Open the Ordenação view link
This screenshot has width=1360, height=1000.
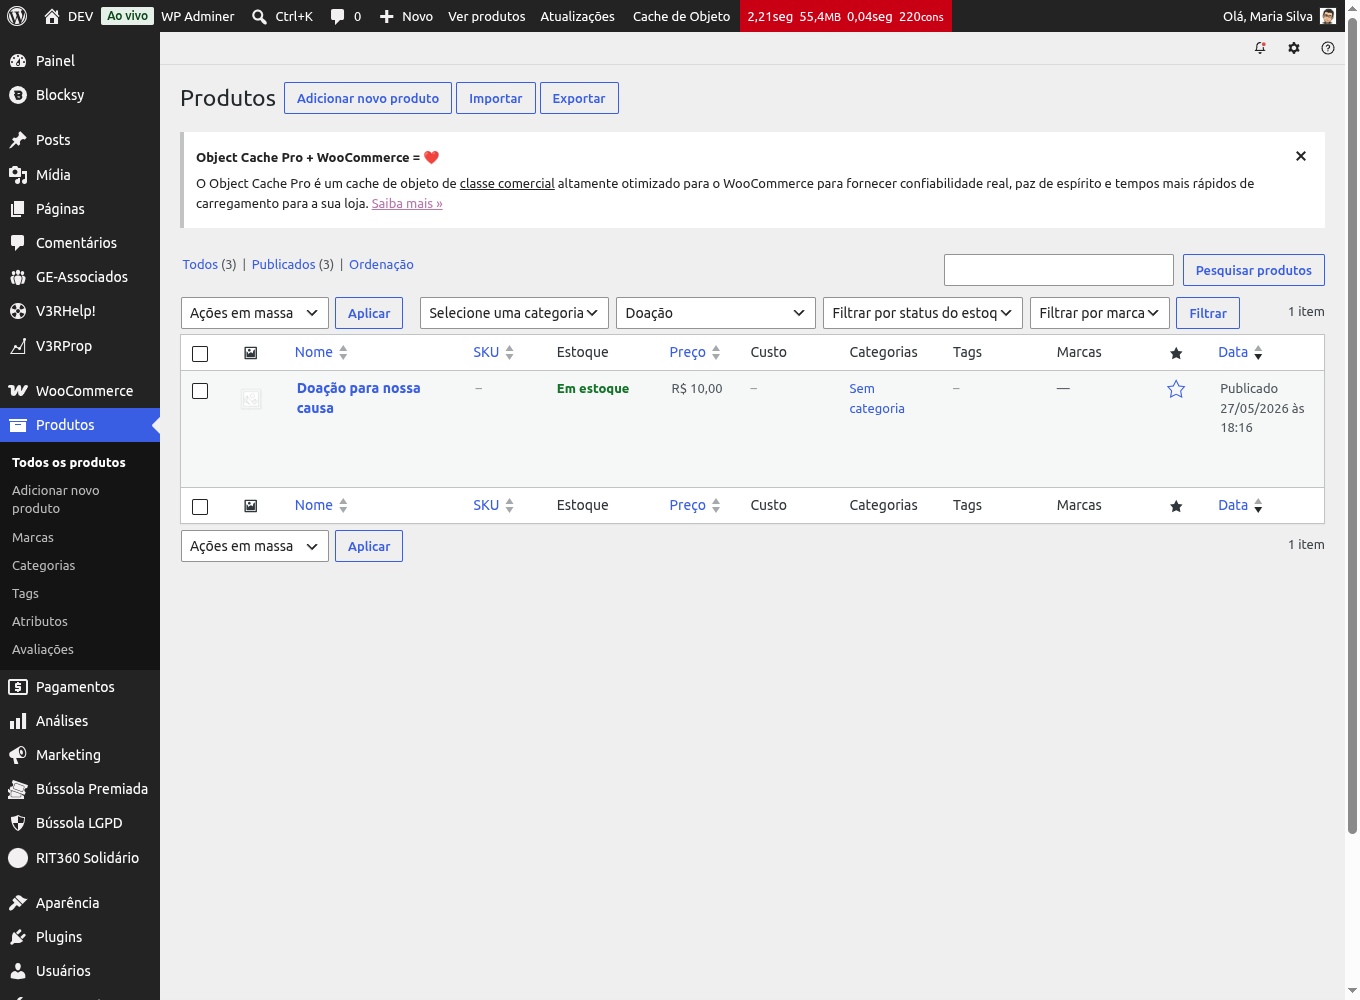[x=381, y=265]
